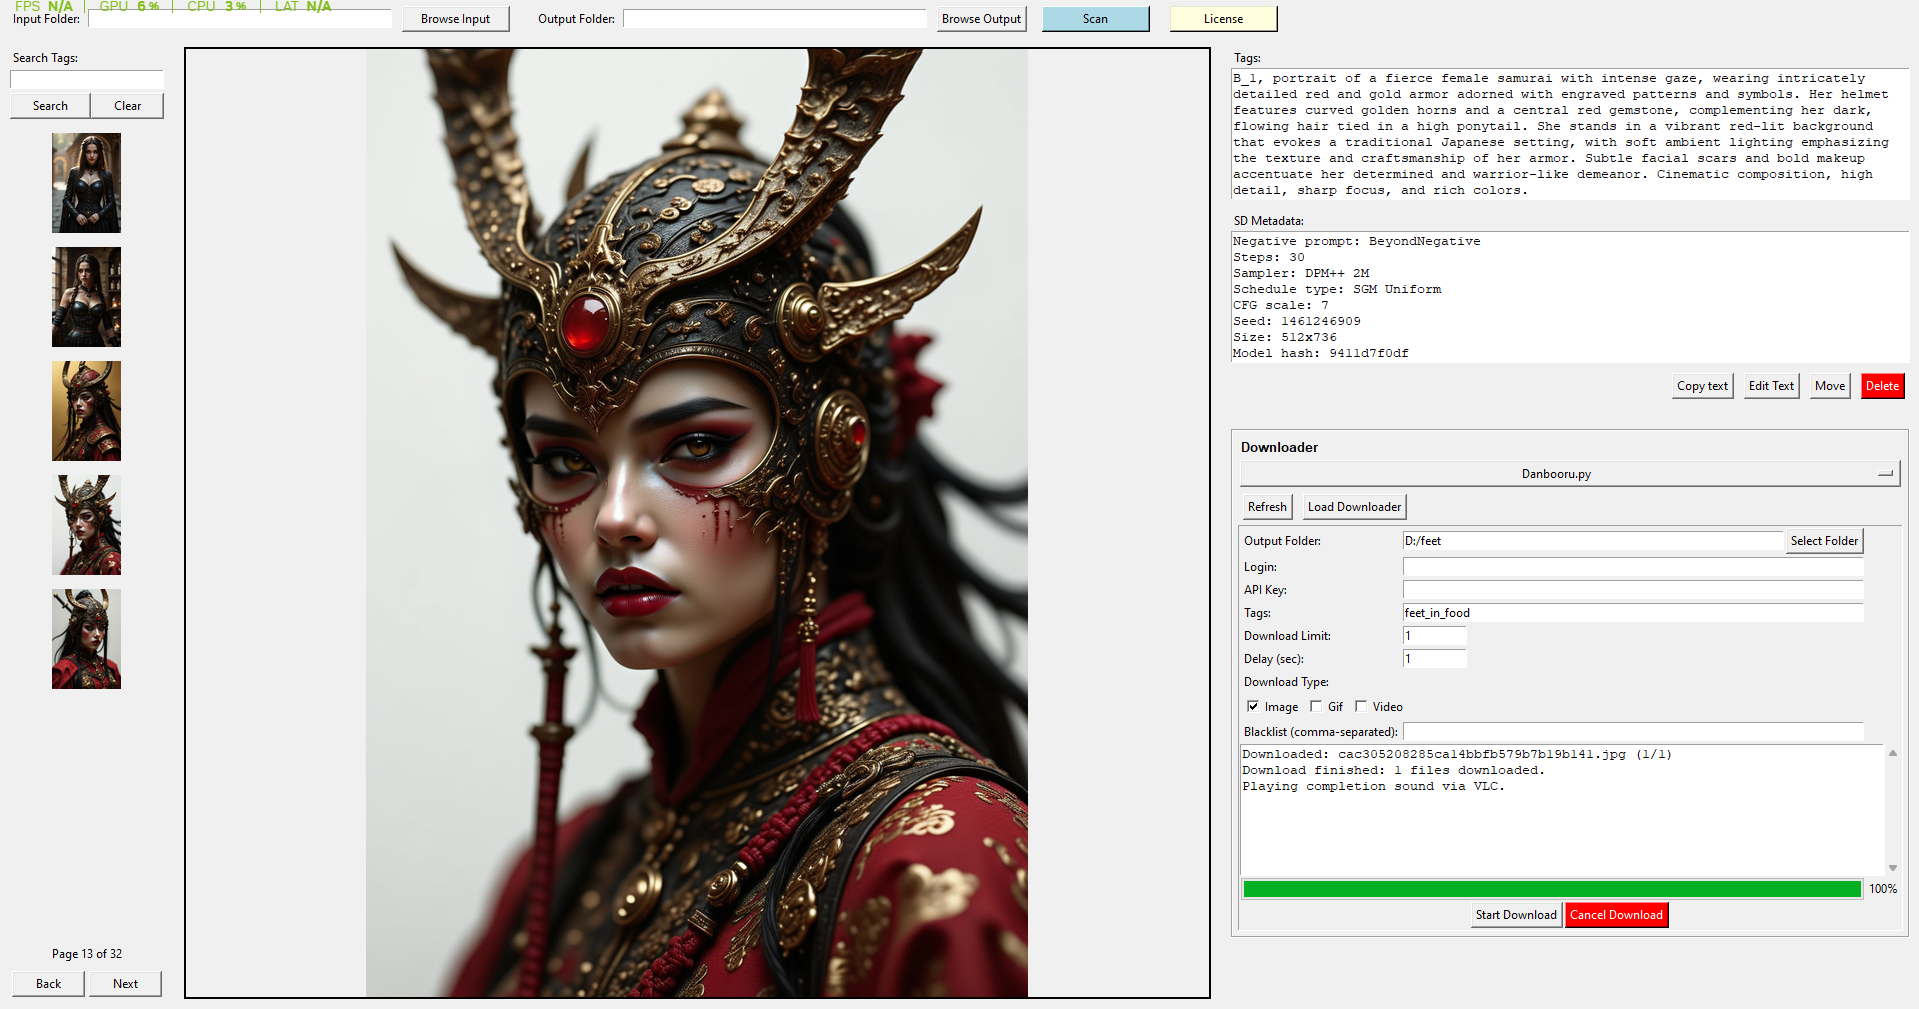This screenshot has height=1009, width=1919.
Task: Uncheck the Image download type checkbox
Action: [1253, 707]
